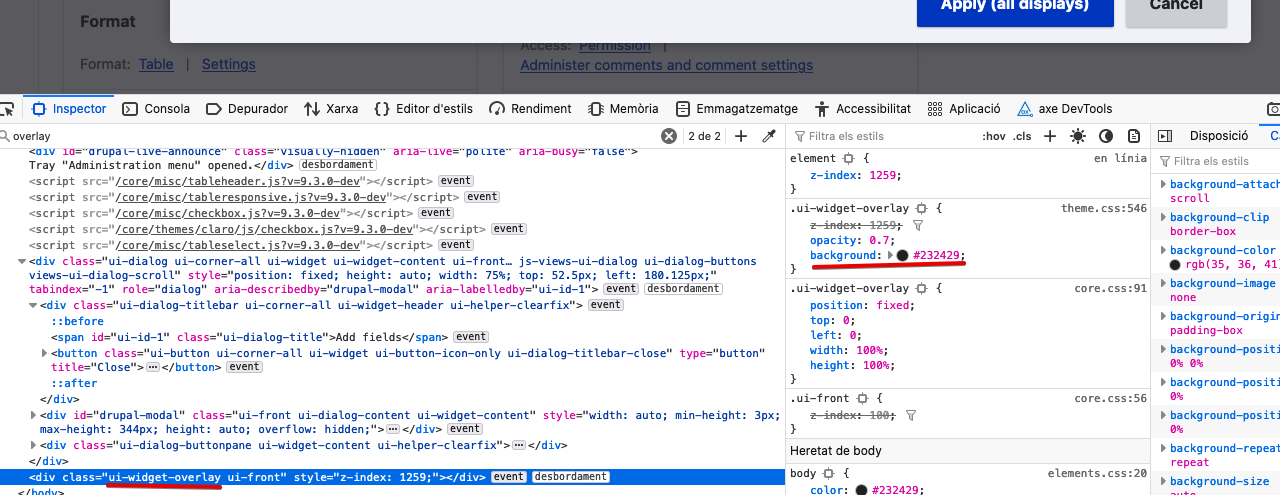Open Administer comments and comment settings link
This screenshot has width=1280, height=495.
click(x=666, y=65)
